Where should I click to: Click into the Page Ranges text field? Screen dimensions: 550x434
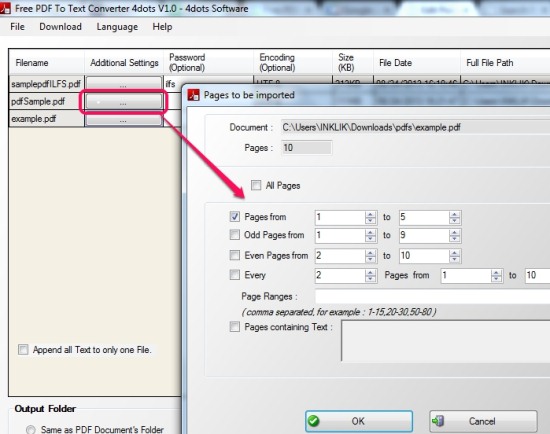(x=432, y=296)
